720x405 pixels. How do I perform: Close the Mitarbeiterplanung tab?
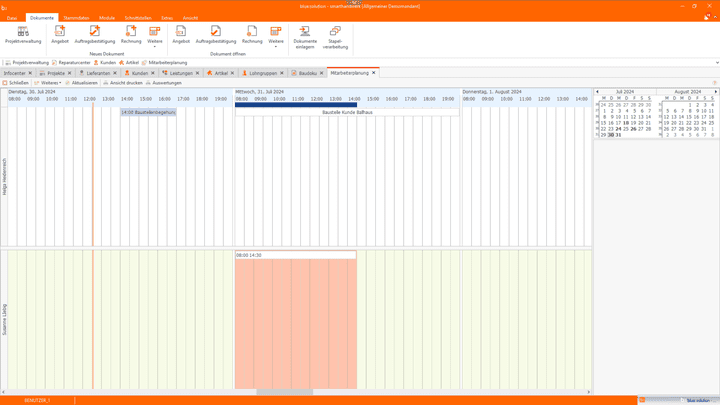tap(374, 72)
